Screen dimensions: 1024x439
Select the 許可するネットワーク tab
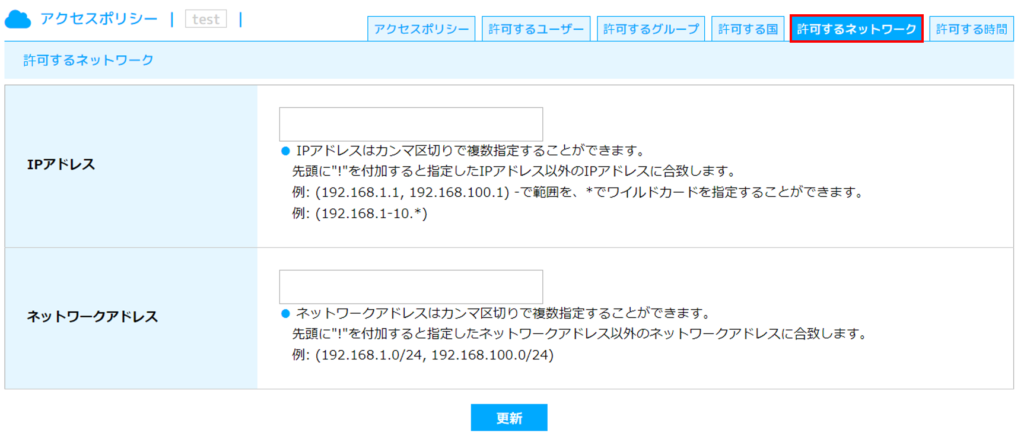856,29
